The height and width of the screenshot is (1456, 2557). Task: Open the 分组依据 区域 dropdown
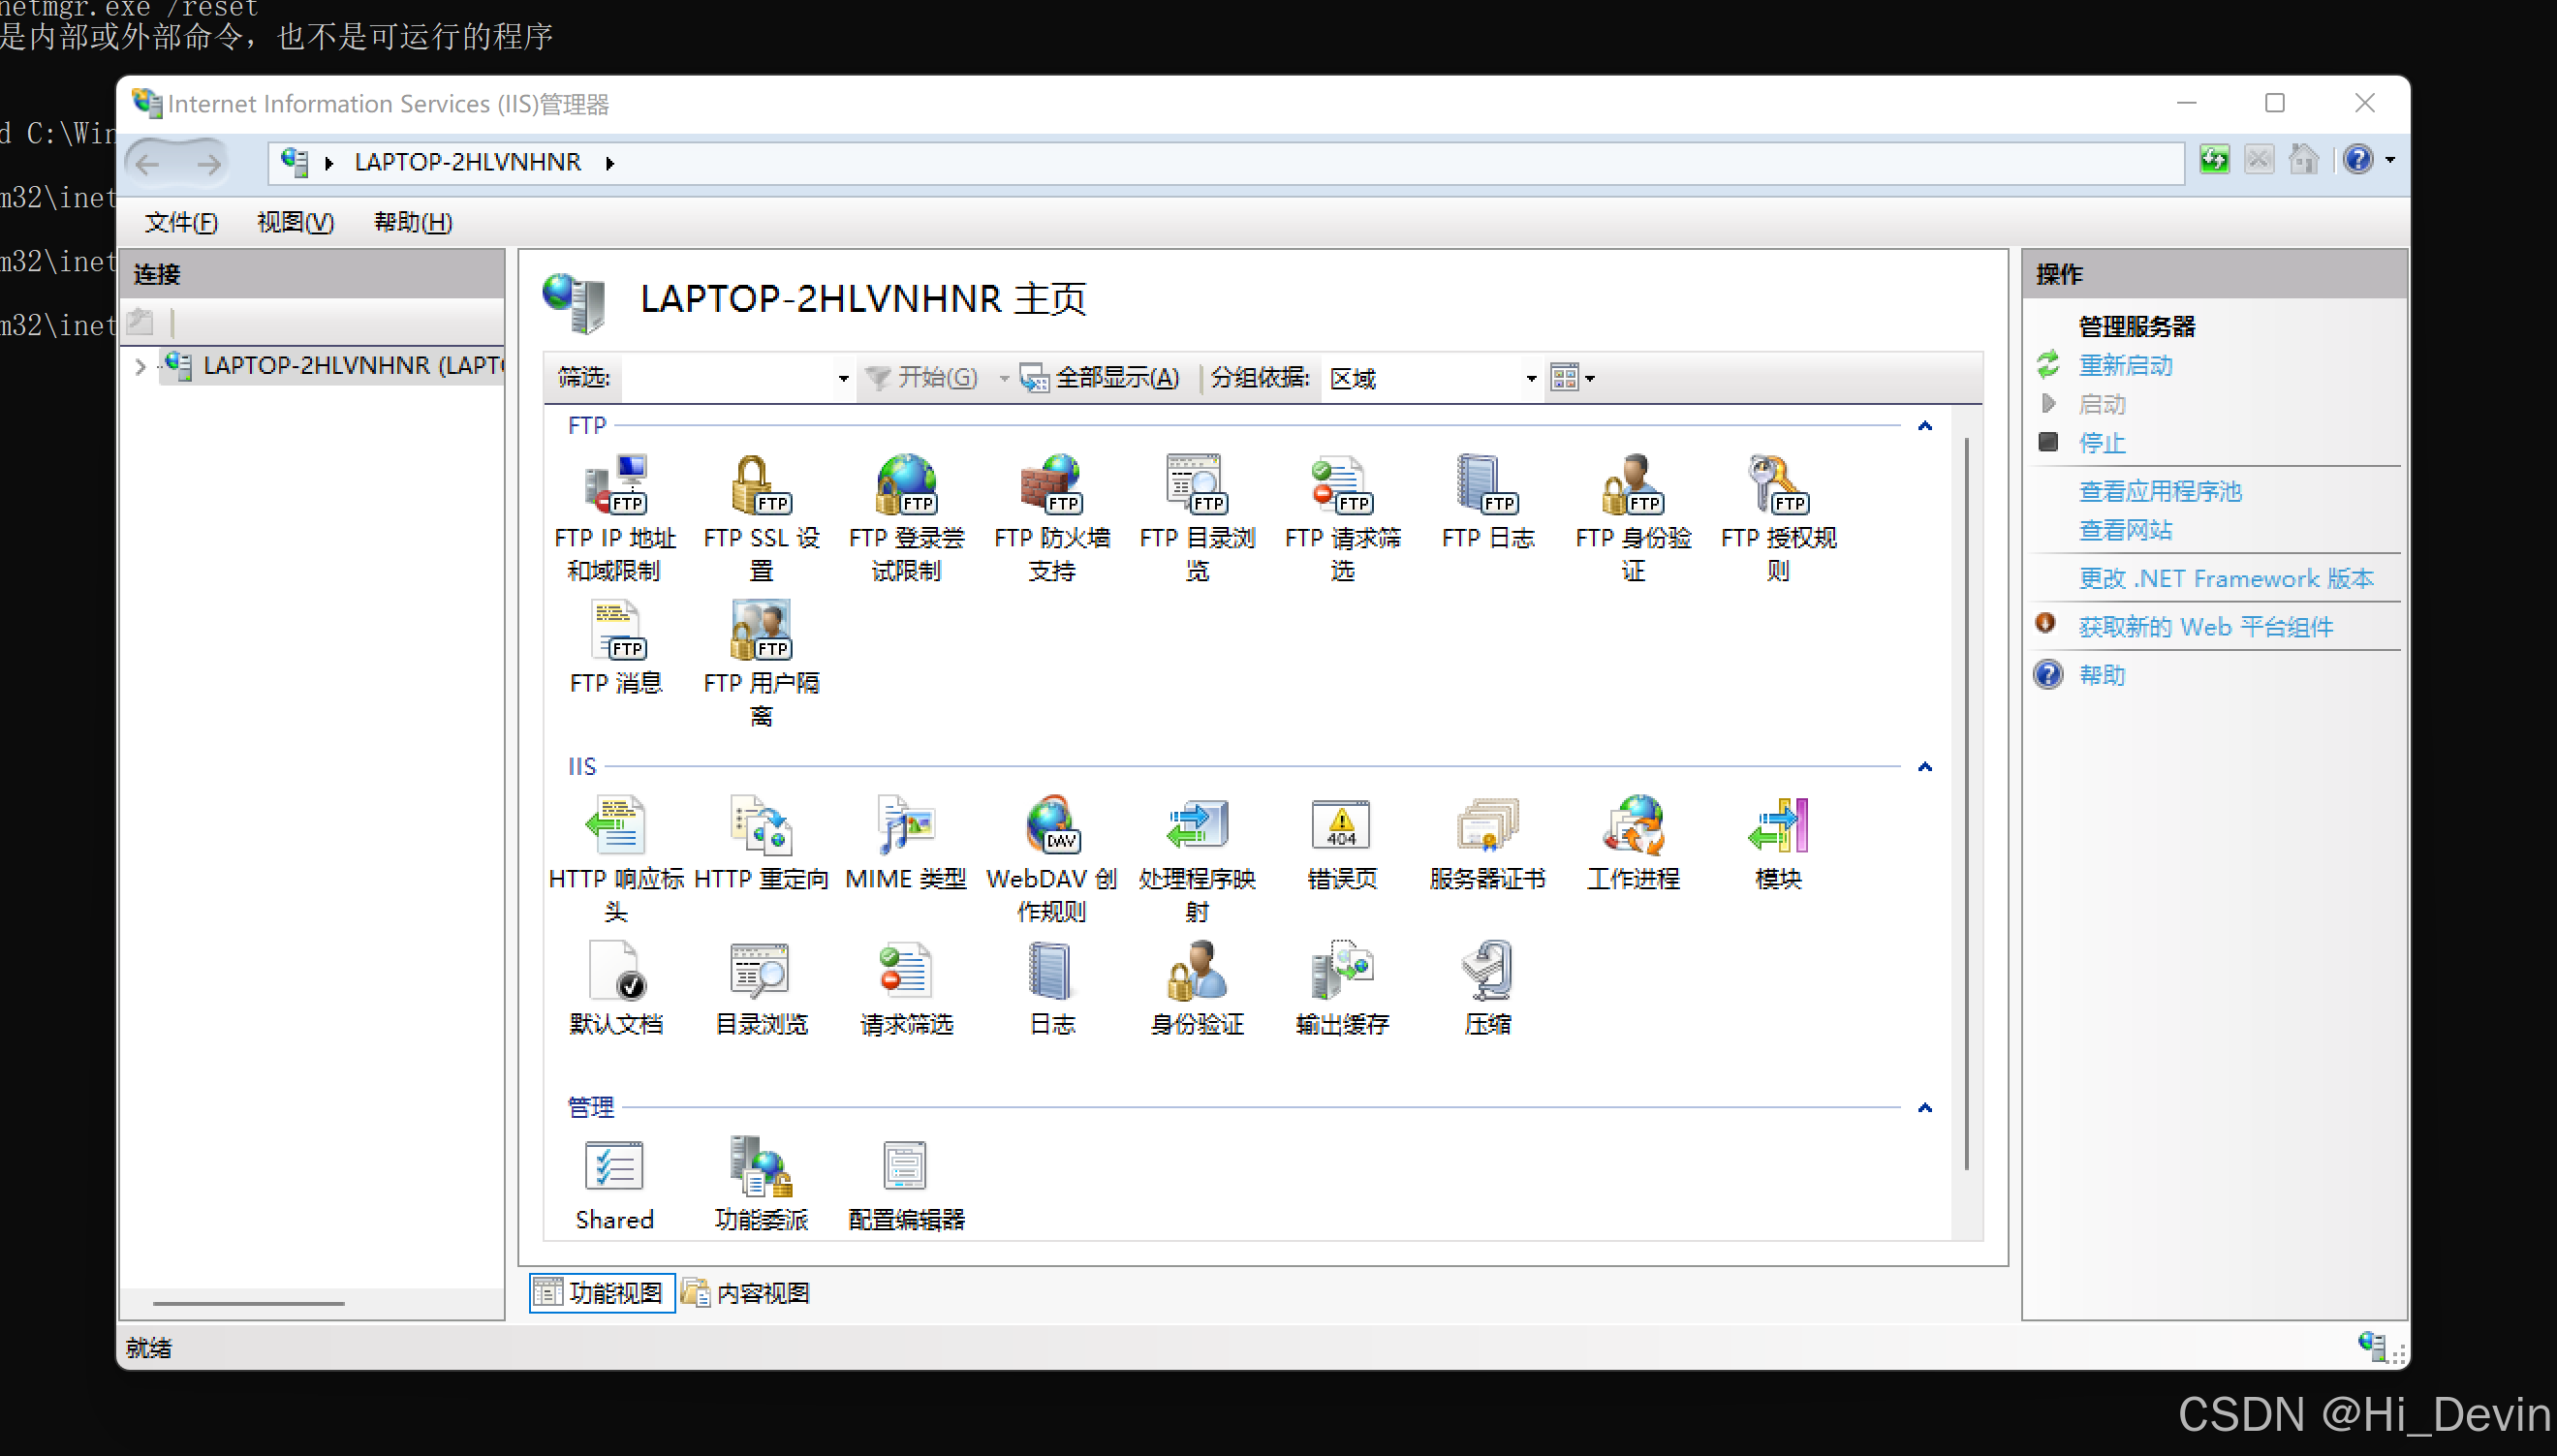[x=1530, y=379]
